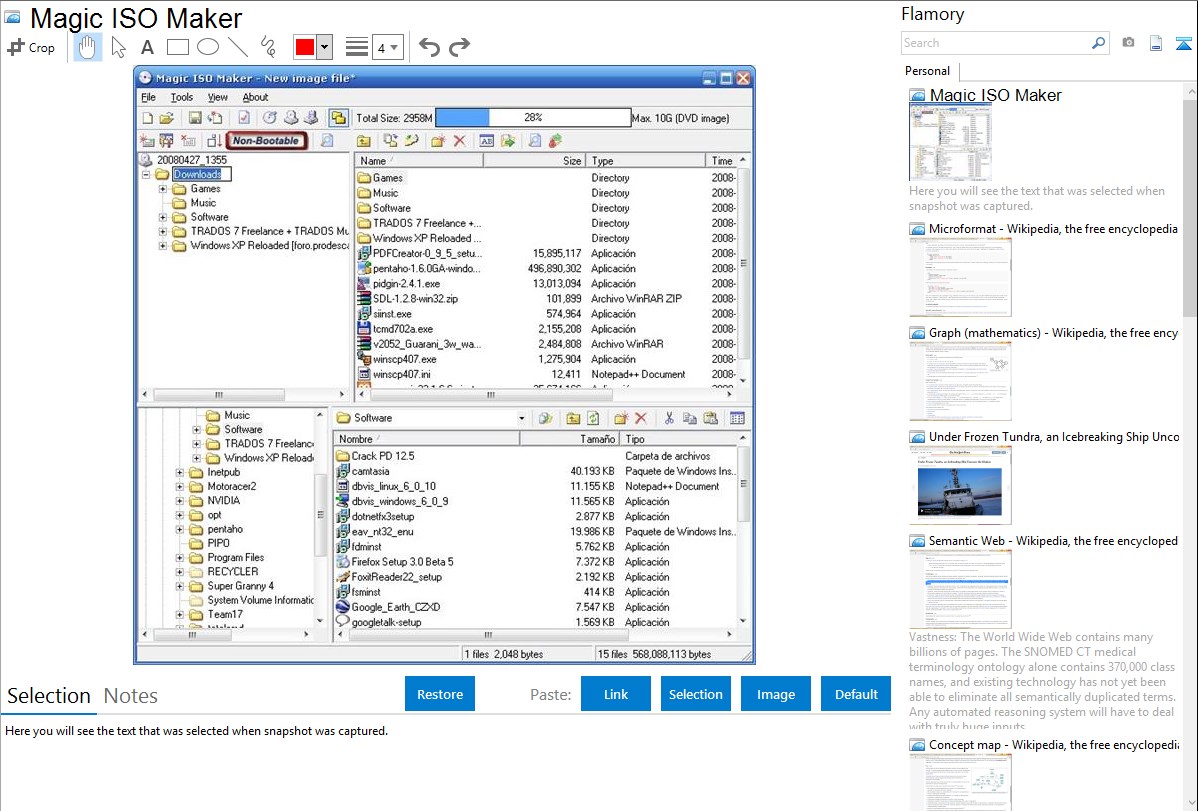This screenshot has width=1198, height=811.
Task: Click the refresh icon in local toolbar
Action: pos(593,418)
